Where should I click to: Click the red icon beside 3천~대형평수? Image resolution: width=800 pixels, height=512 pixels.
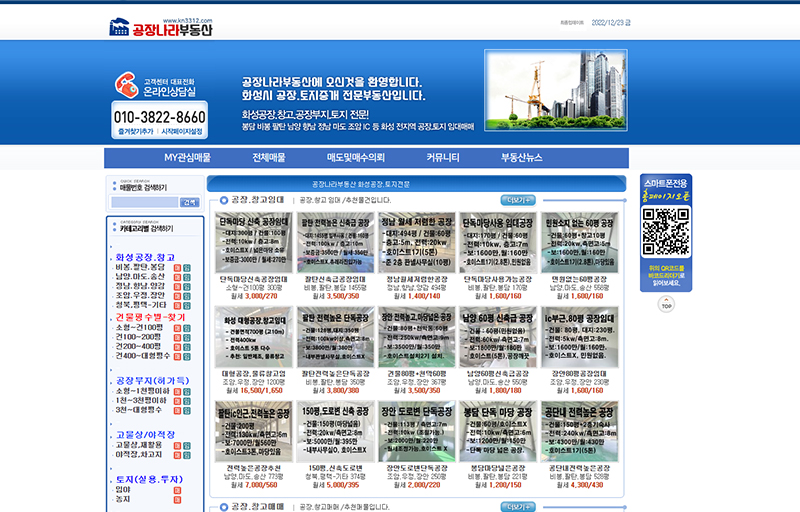[177, 411]
